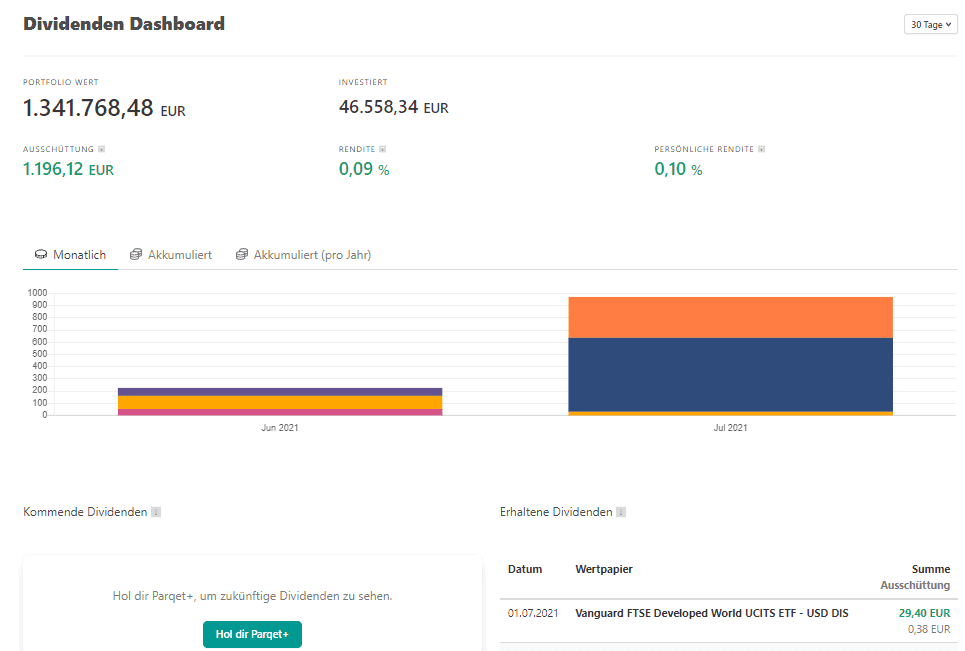Screen dimensions: 965x651
Task: Click the Wertpapier column header
Action: click(x=604, y=569)
